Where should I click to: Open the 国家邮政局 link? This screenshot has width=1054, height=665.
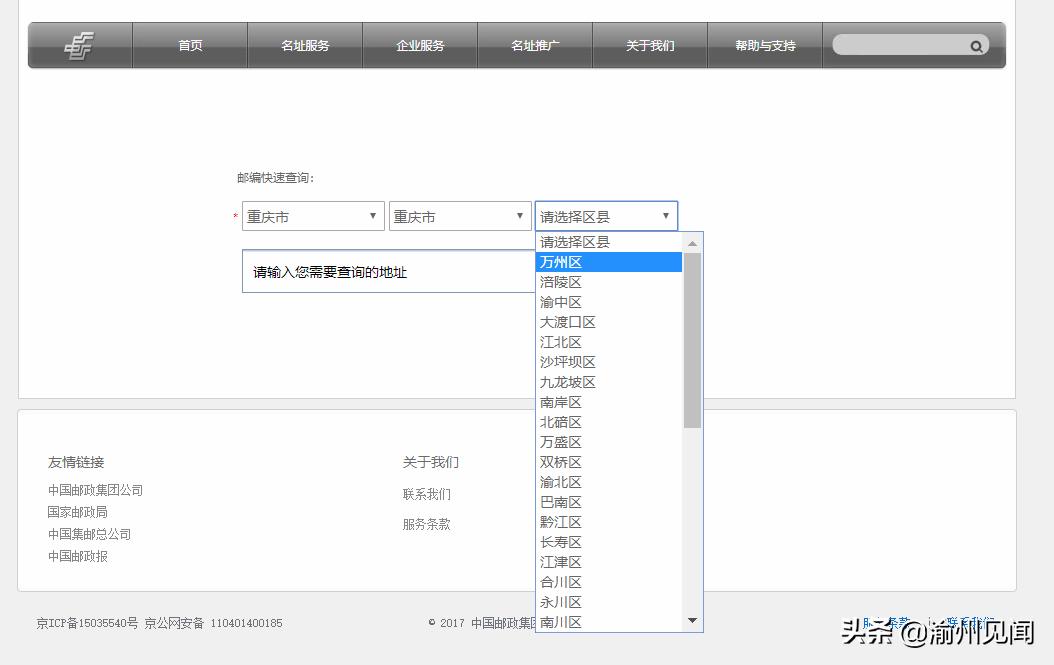(76, 512)
